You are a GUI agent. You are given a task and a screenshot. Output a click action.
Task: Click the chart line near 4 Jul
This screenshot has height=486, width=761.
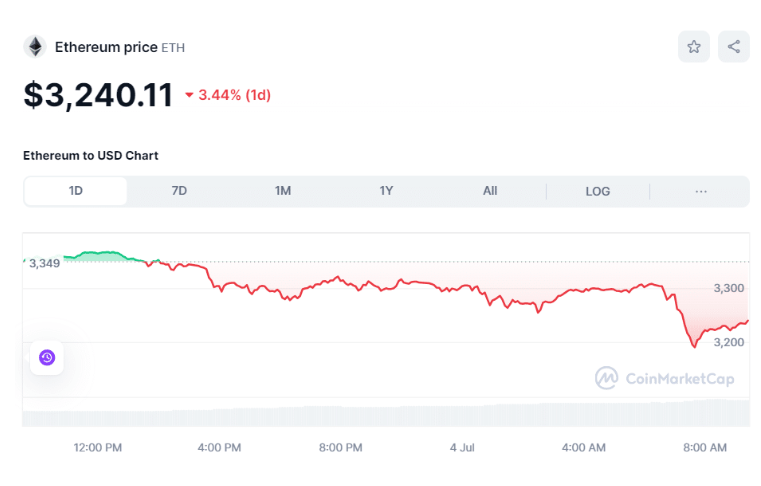[462, 290]
